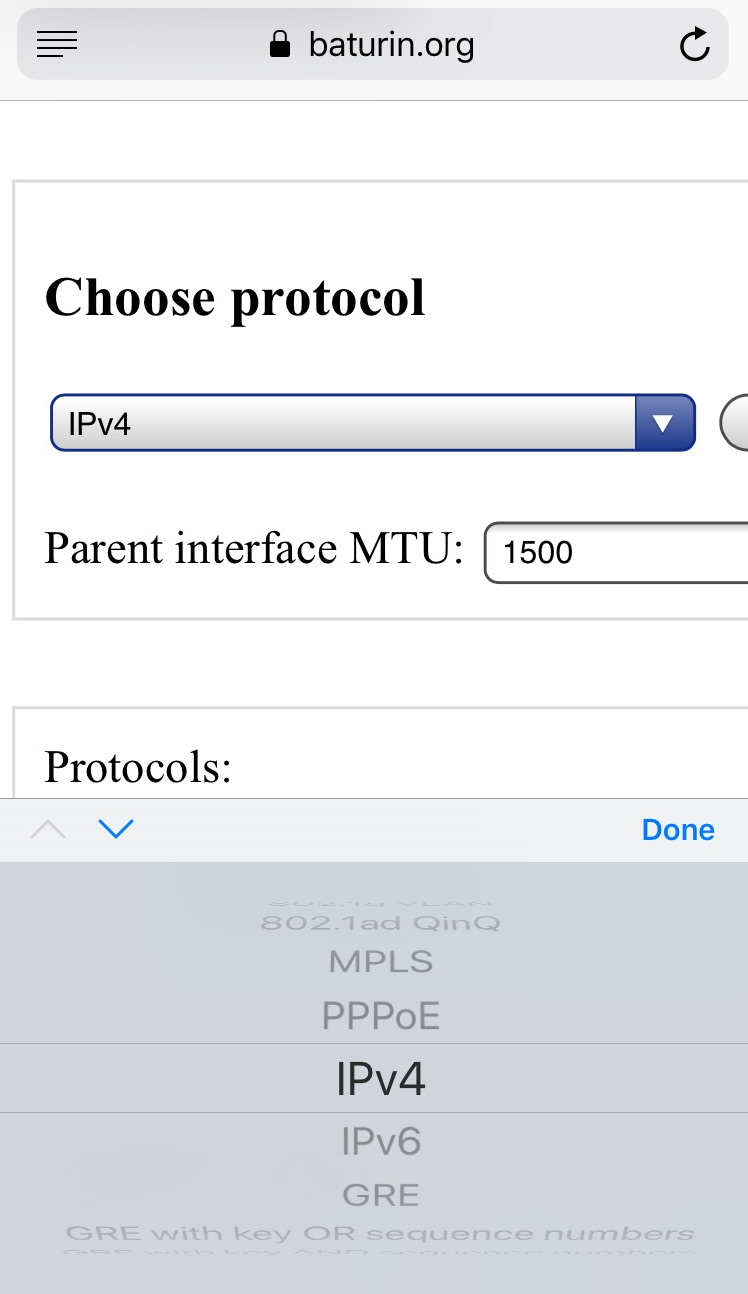748x1294 pixels.
Task: Tap the padlock security icon
Action: pyautogui.click(x=280, y=44)
